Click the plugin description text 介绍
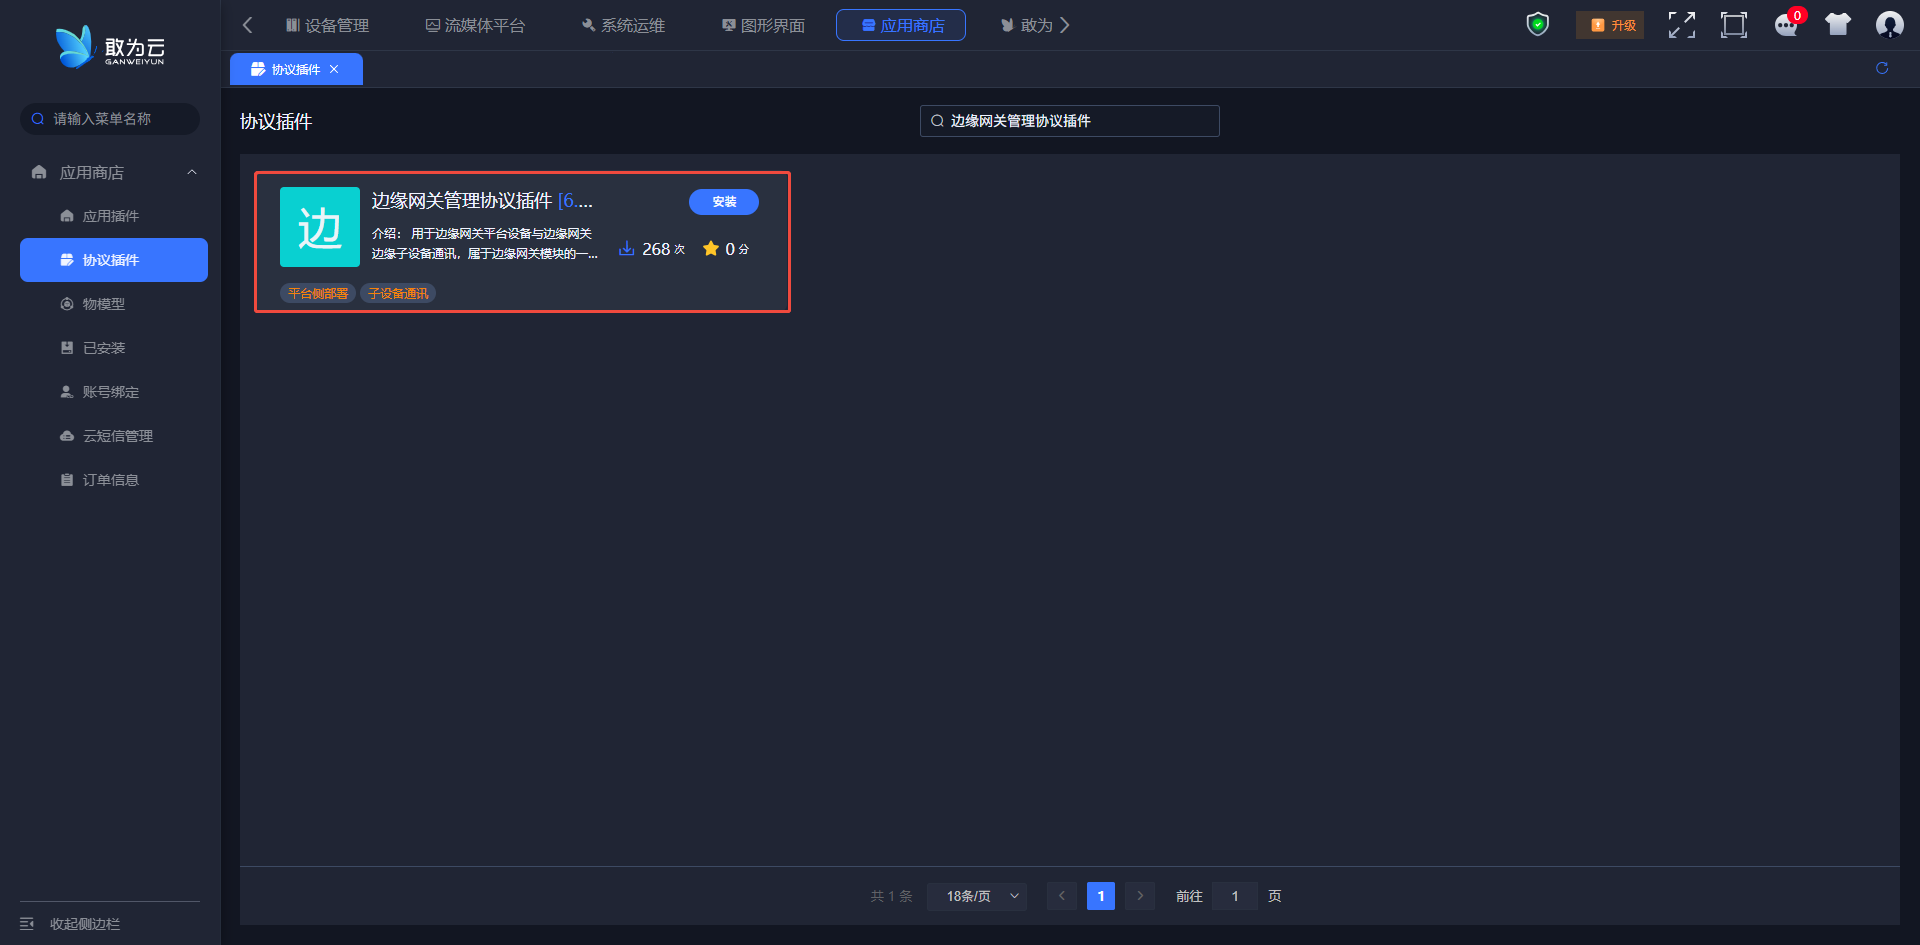The width and height of the screenshot is (1920, 945). coord(485,243)
